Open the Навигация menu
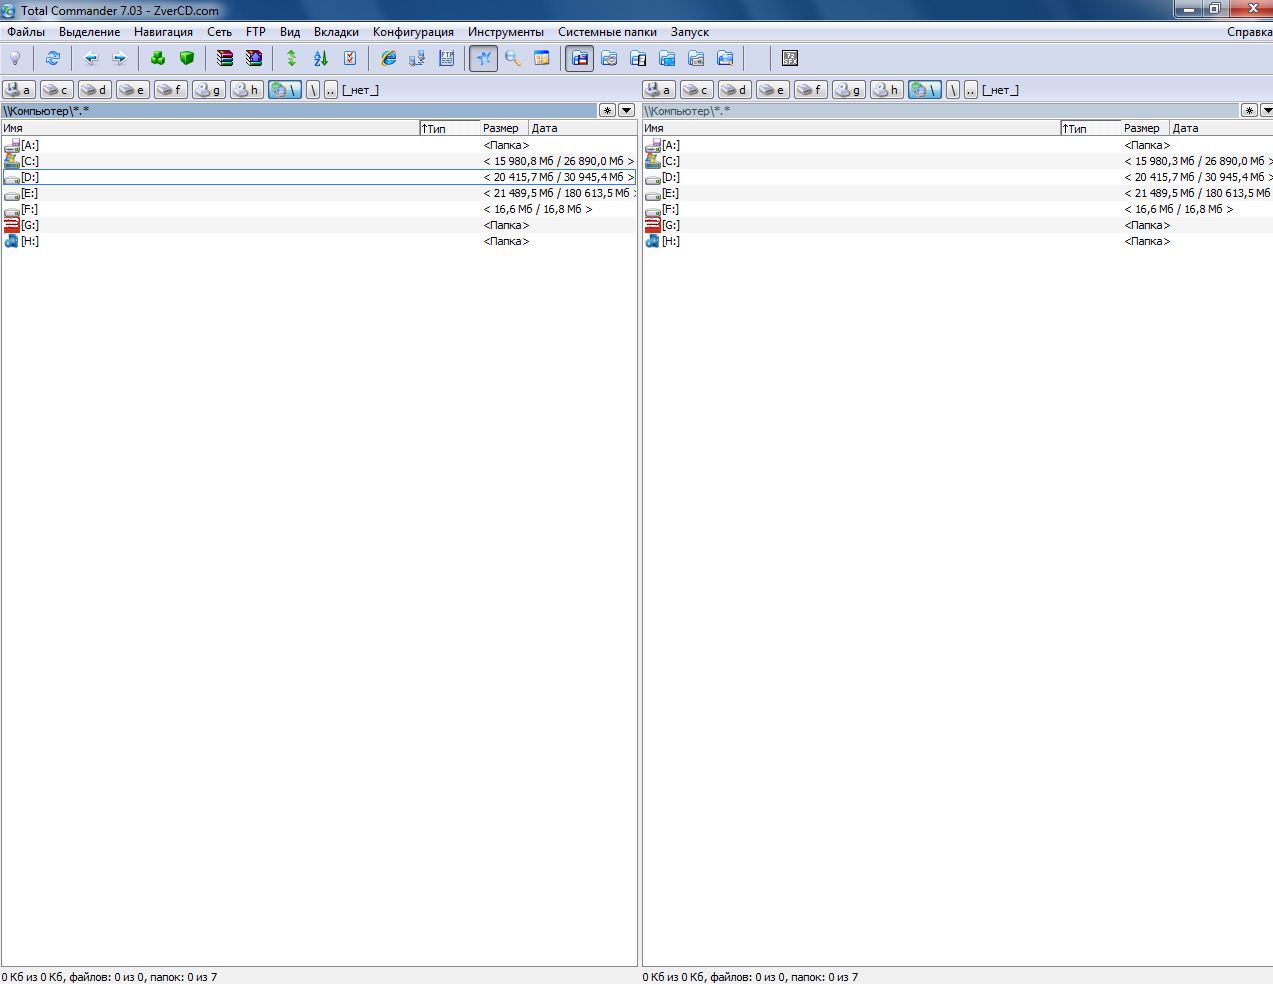This screenshot has width=1273, height=984. point(163,32)
